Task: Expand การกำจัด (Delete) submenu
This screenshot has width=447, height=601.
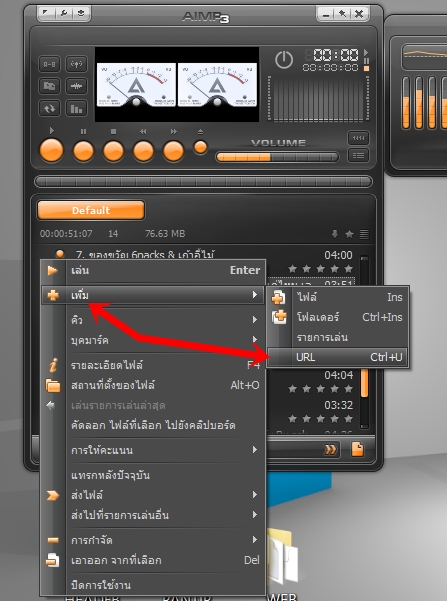Action: (153, 540)
